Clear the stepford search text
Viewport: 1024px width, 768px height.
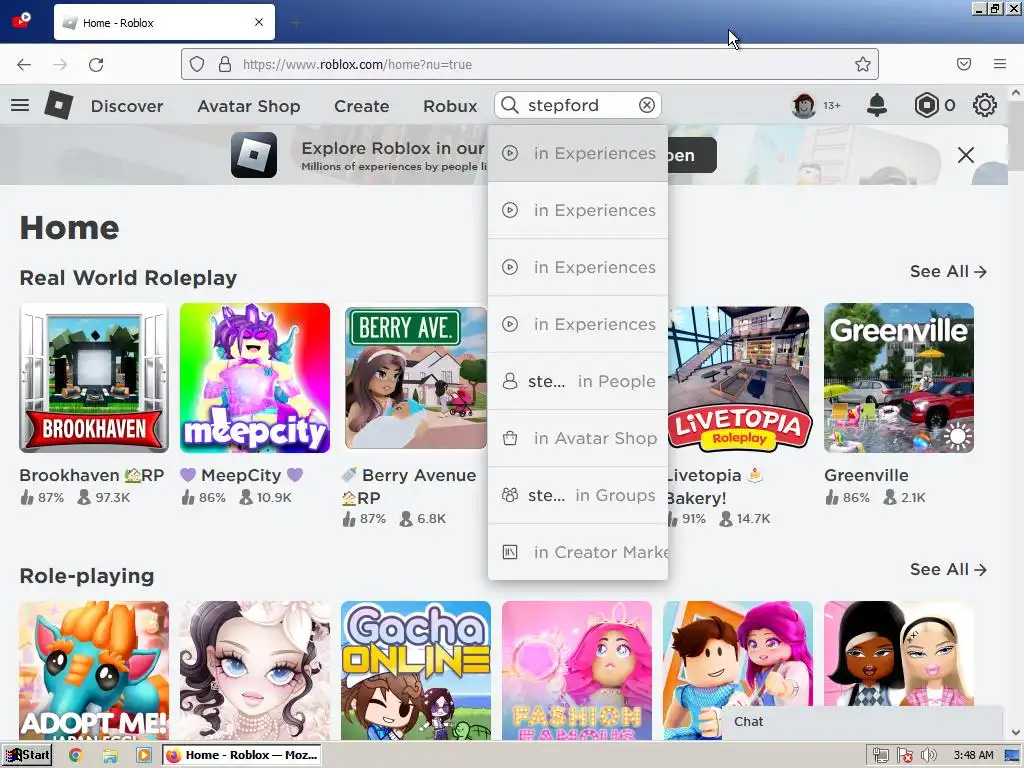tap(647, 105)
